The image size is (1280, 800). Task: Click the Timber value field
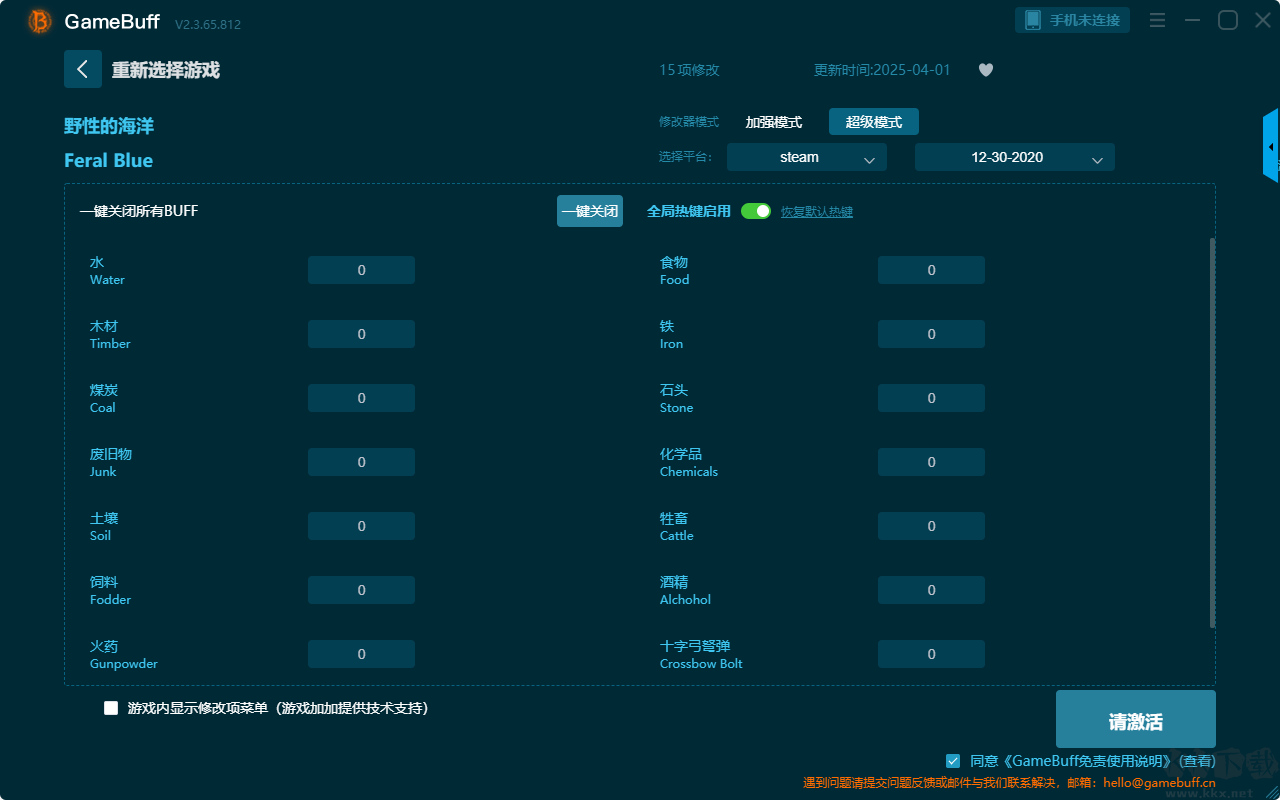tap(361, 334)
